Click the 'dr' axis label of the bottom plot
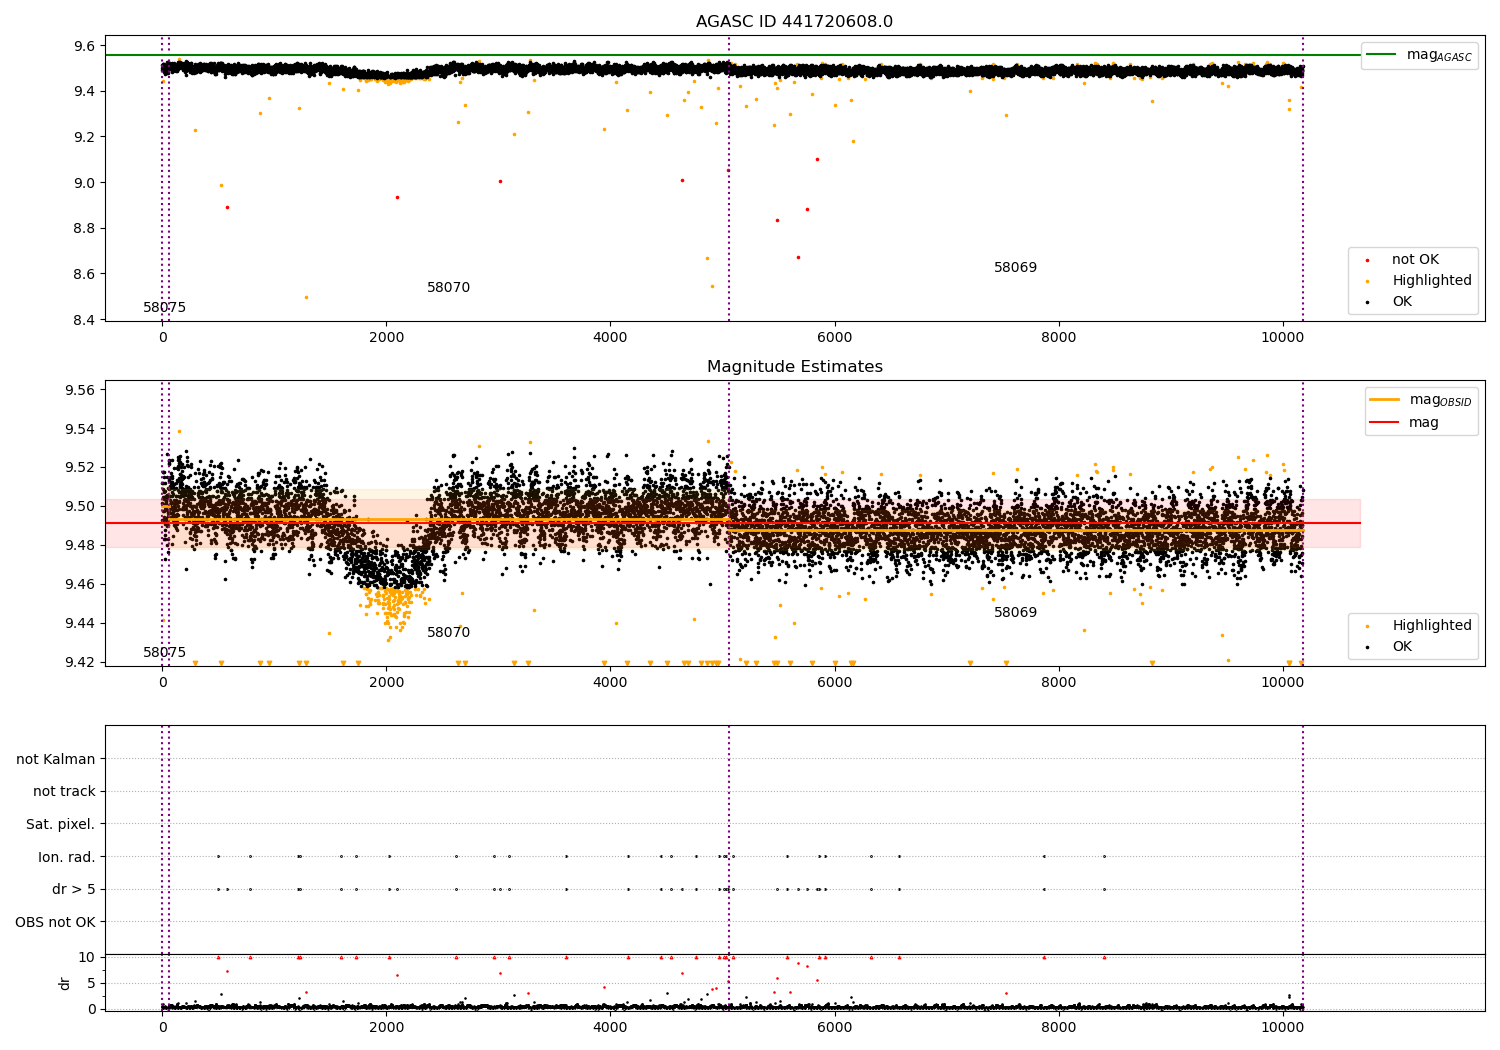 (65, 983)
